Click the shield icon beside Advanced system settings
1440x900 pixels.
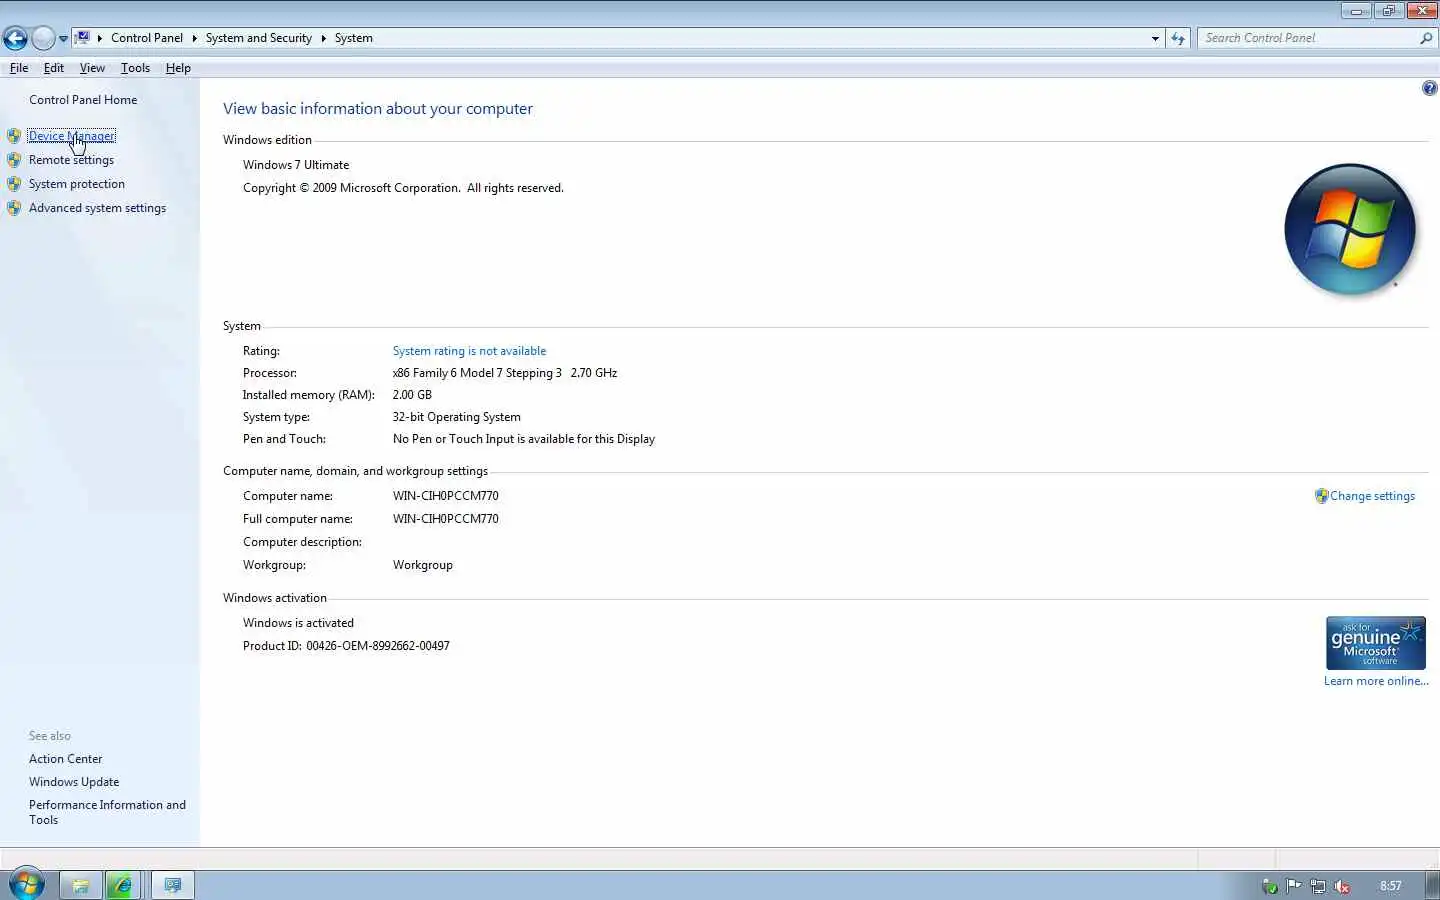(x=14, y=208)
